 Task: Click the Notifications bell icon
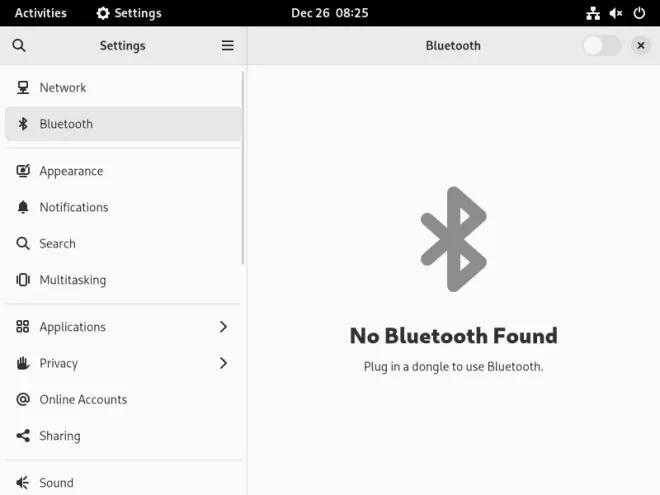pyautogui.click(x=23, y=207)
